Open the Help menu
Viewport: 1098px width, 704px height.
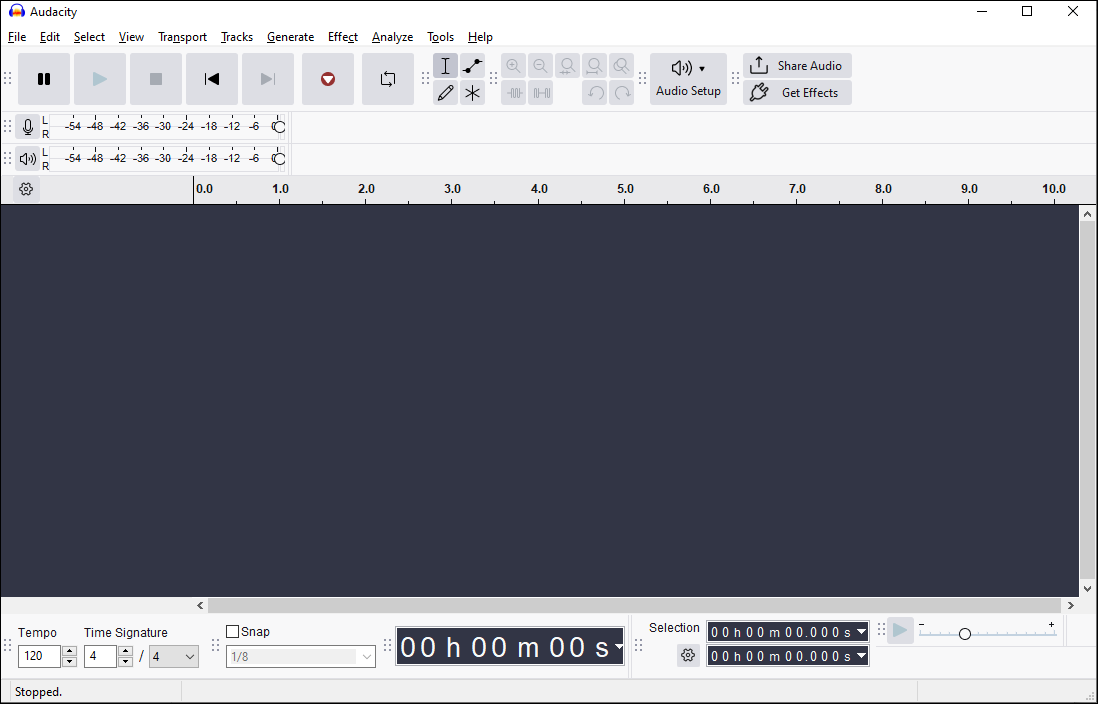pos(480,37)
